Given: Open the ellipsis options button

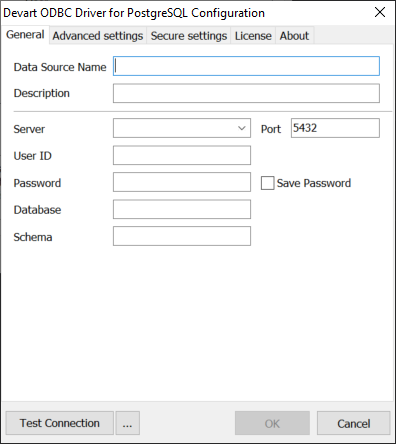Looking at the screenshot, I should (x=127, y=423).
